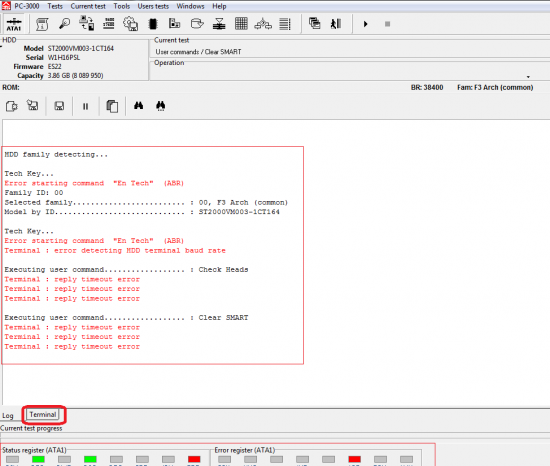The height and width of the screenshot is (466, 550).
Task: Click the computer data transfer icon
Action: (x=87, y=23)
